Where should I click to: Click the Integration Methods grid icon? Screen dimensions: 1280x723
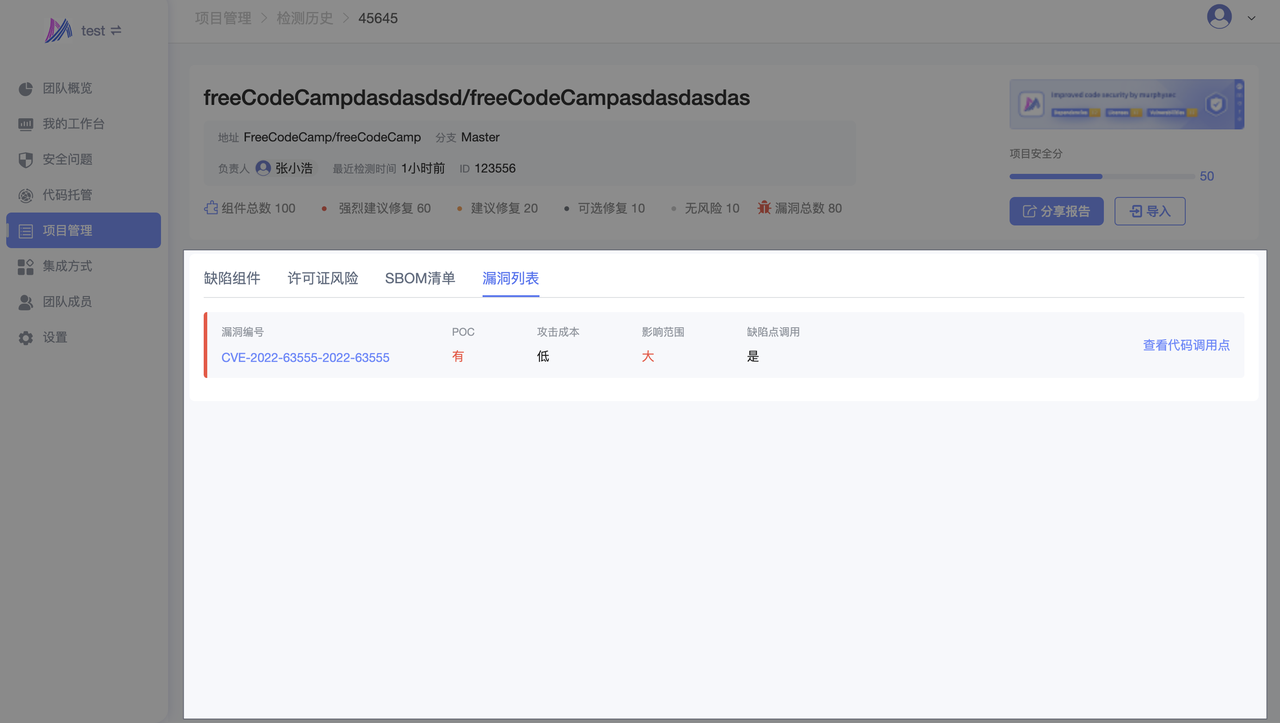pos(26,266)
